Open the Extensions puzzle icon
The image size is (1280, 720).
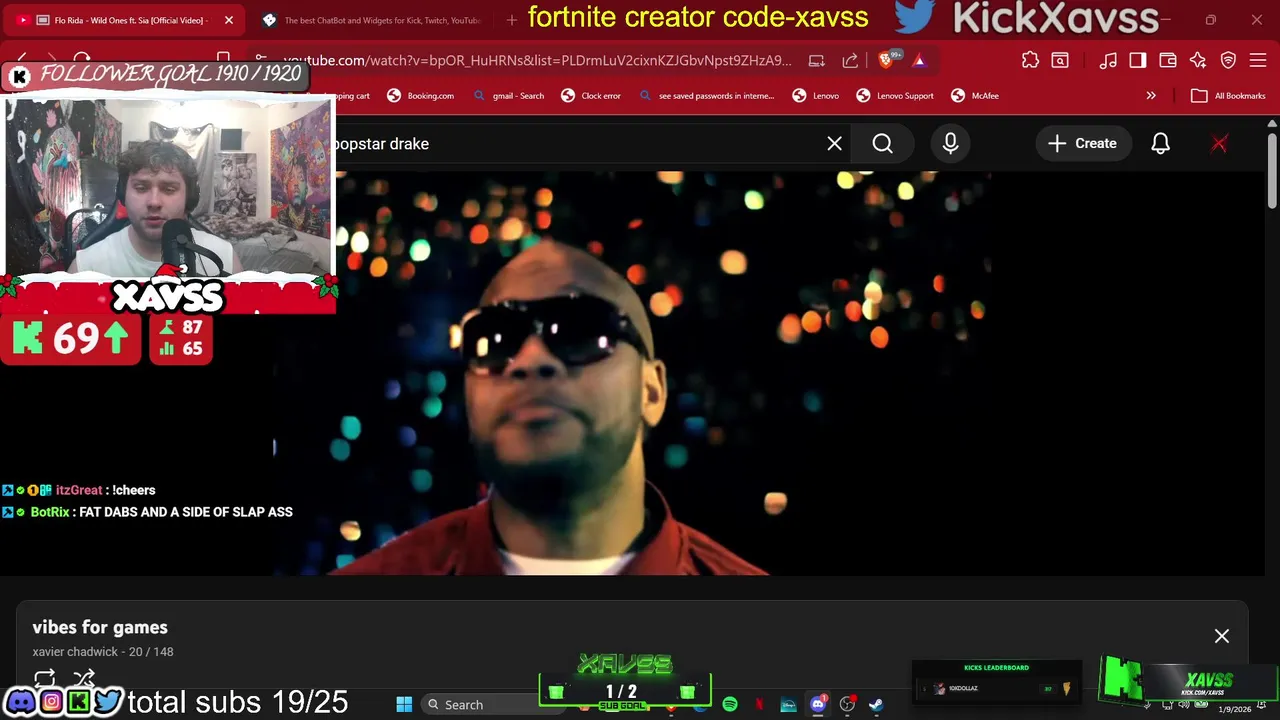pos(1030,61)
